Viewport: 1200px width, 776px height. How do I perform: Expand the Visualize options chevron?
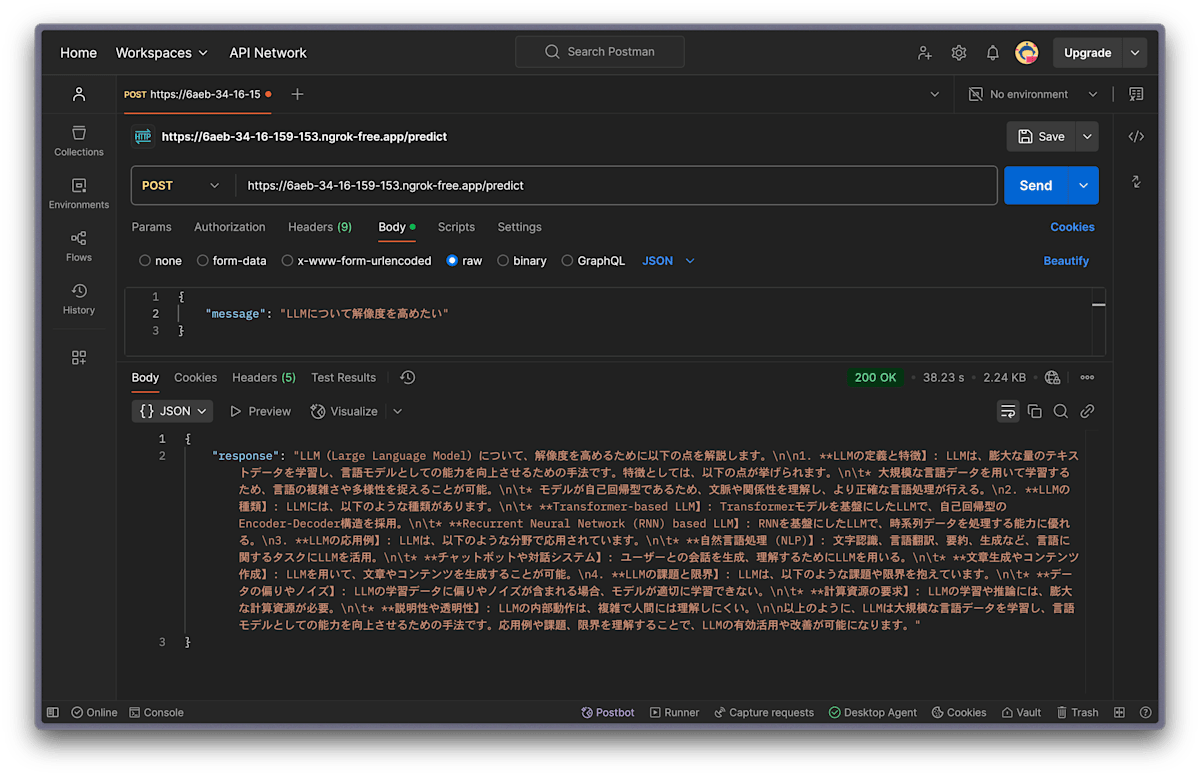click(397, 411)
